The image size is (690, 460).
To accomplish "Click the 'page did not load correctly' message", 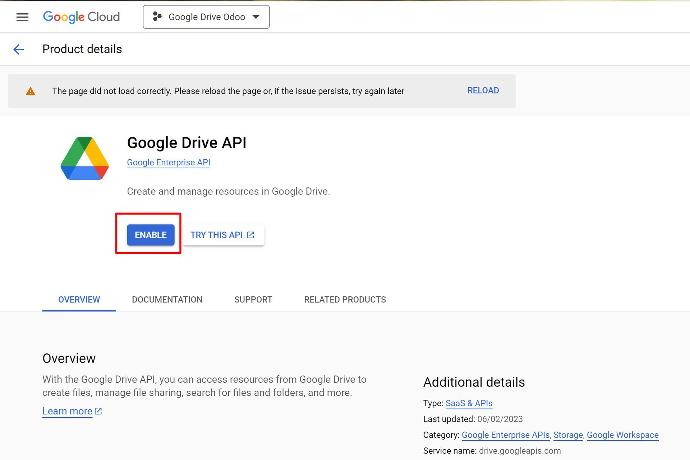I will 228,91.
